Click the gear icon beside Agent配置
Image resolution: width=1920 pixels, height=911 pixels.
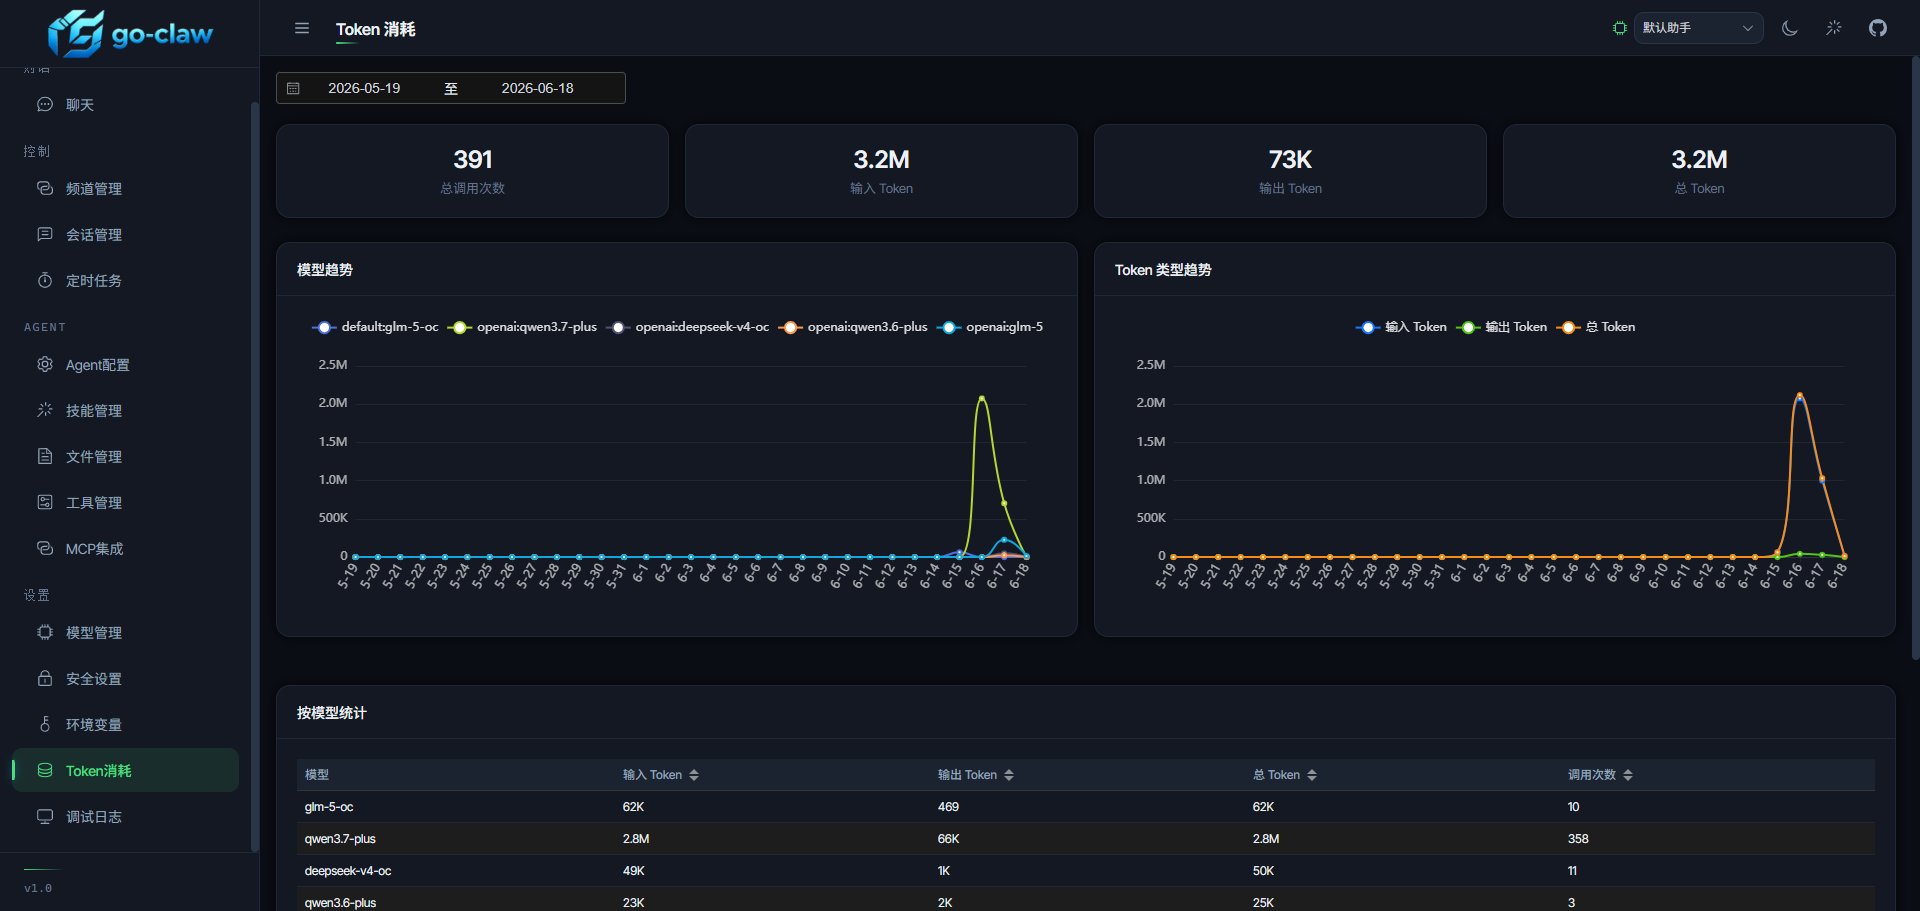tap(45, 364)
